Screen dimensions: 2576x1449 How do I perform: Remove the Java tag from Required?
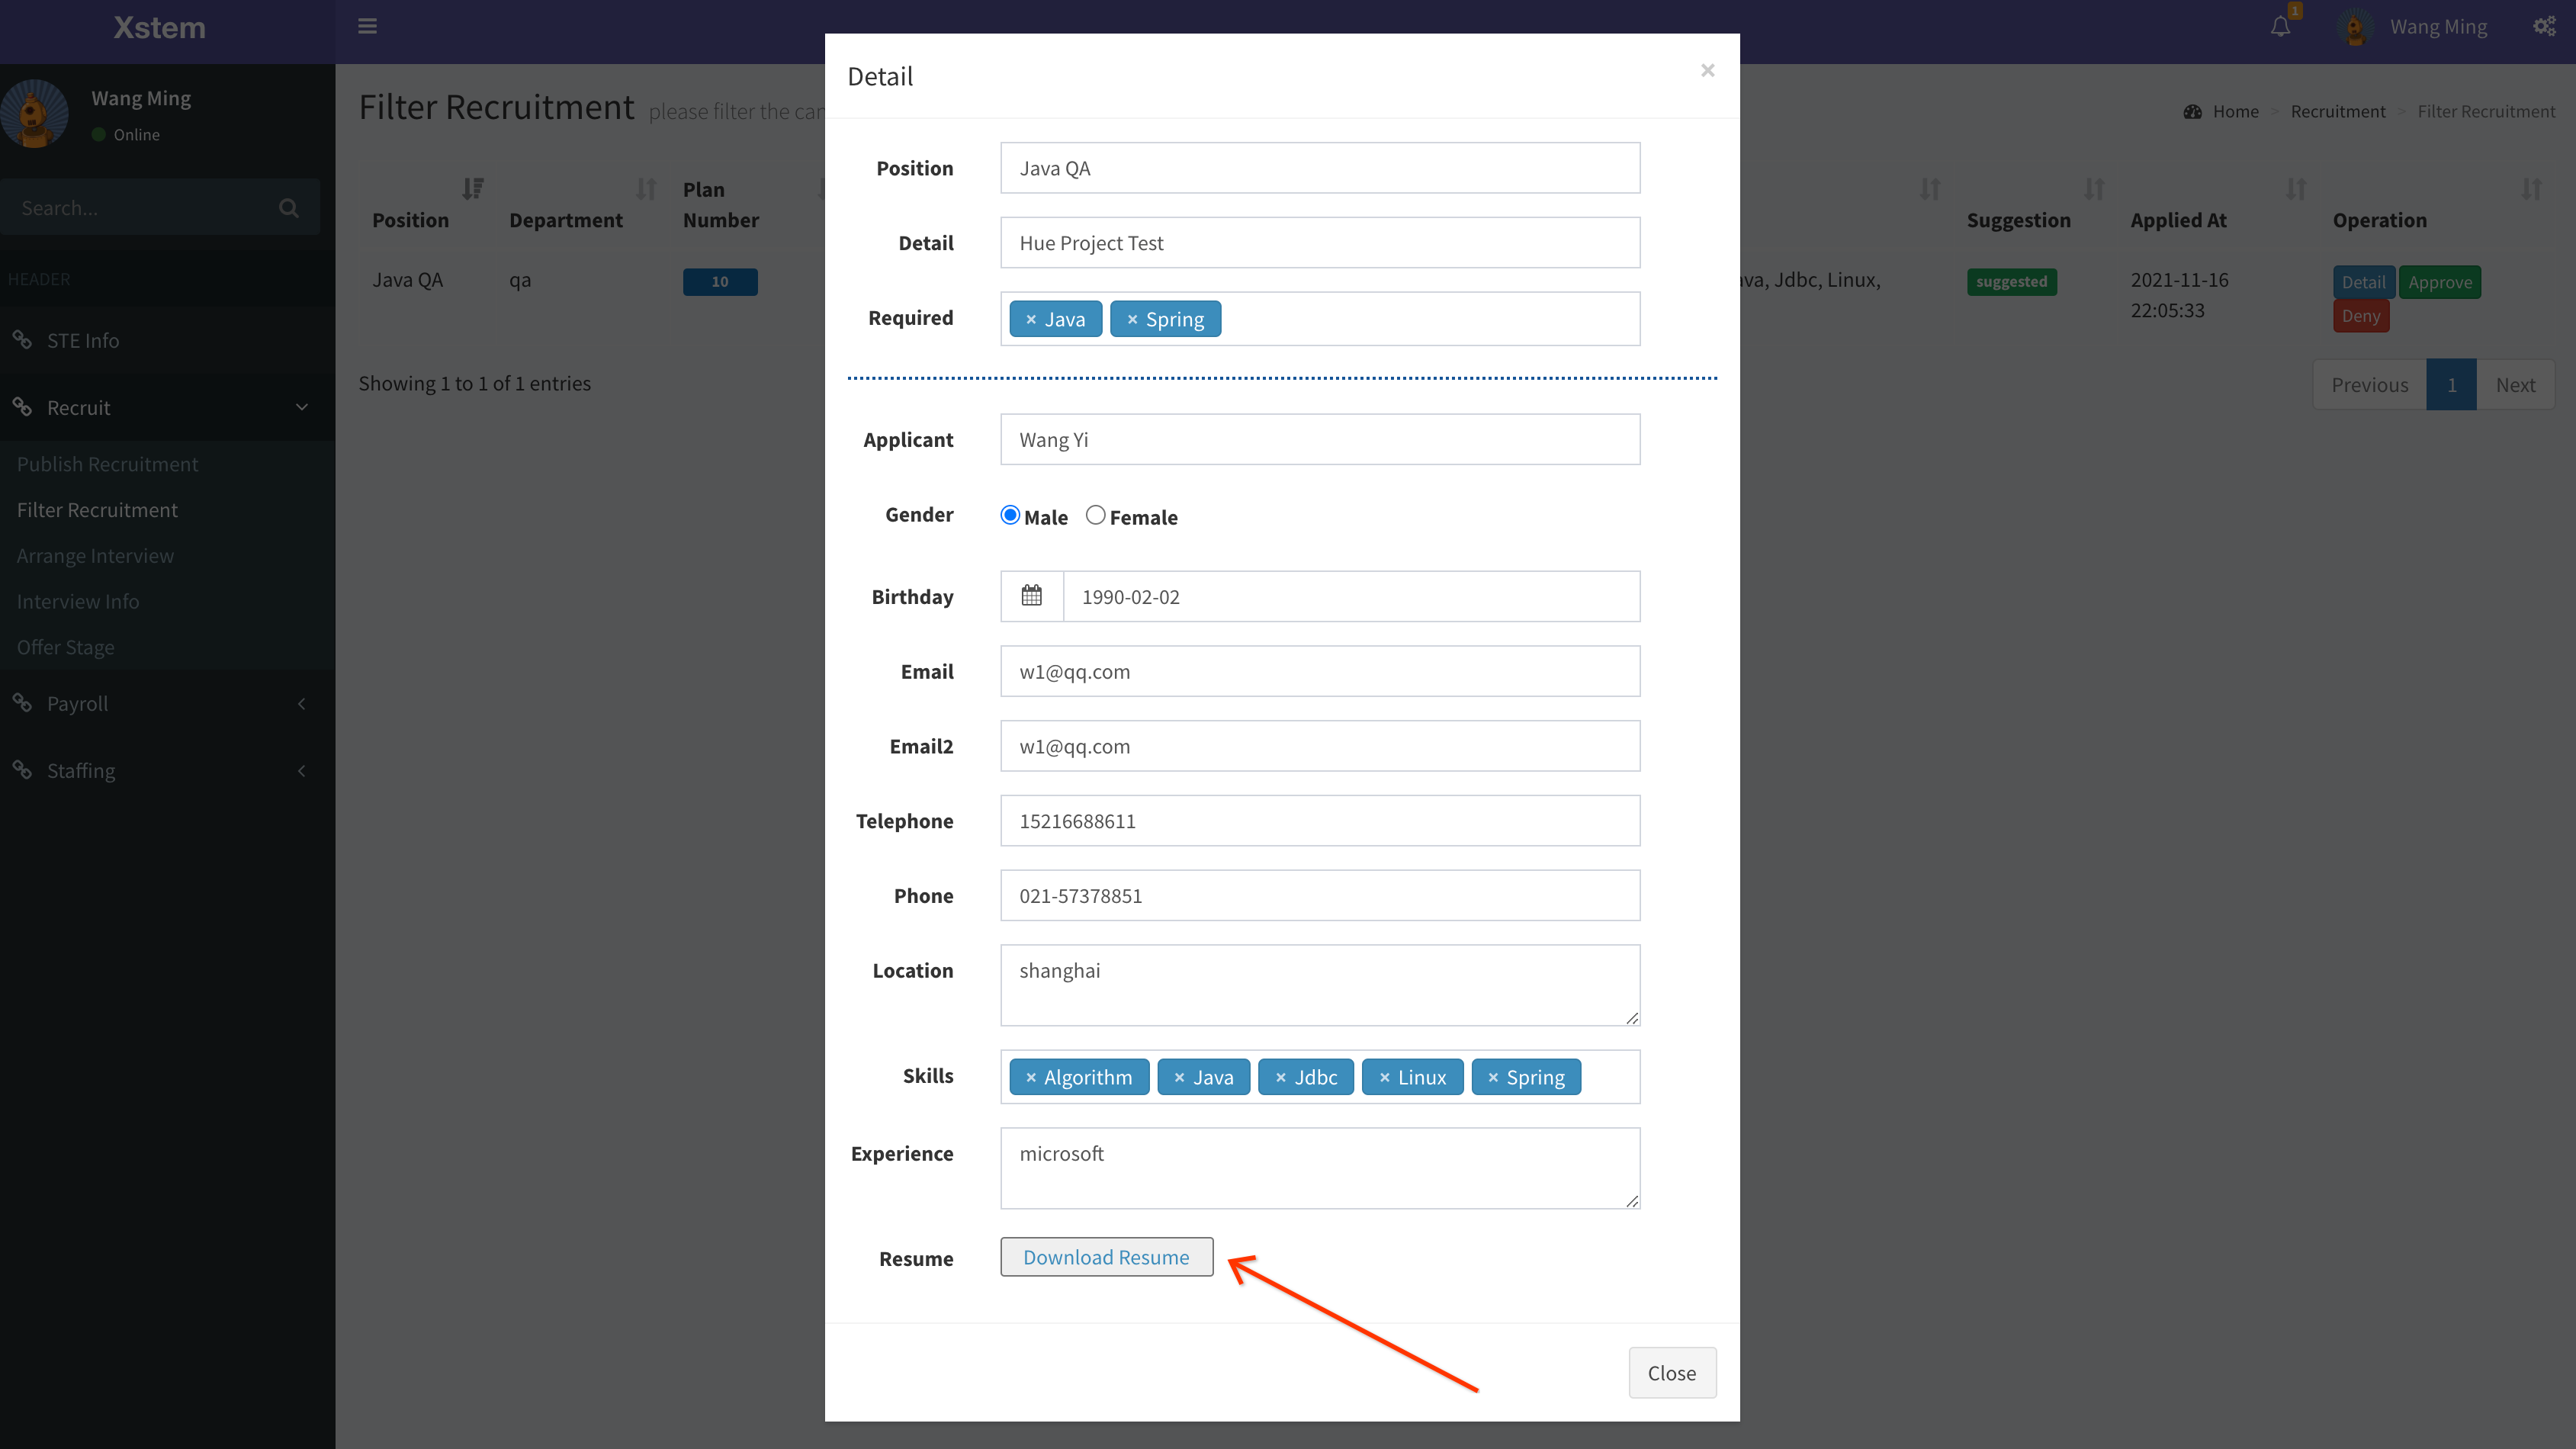pos(1031,320)
